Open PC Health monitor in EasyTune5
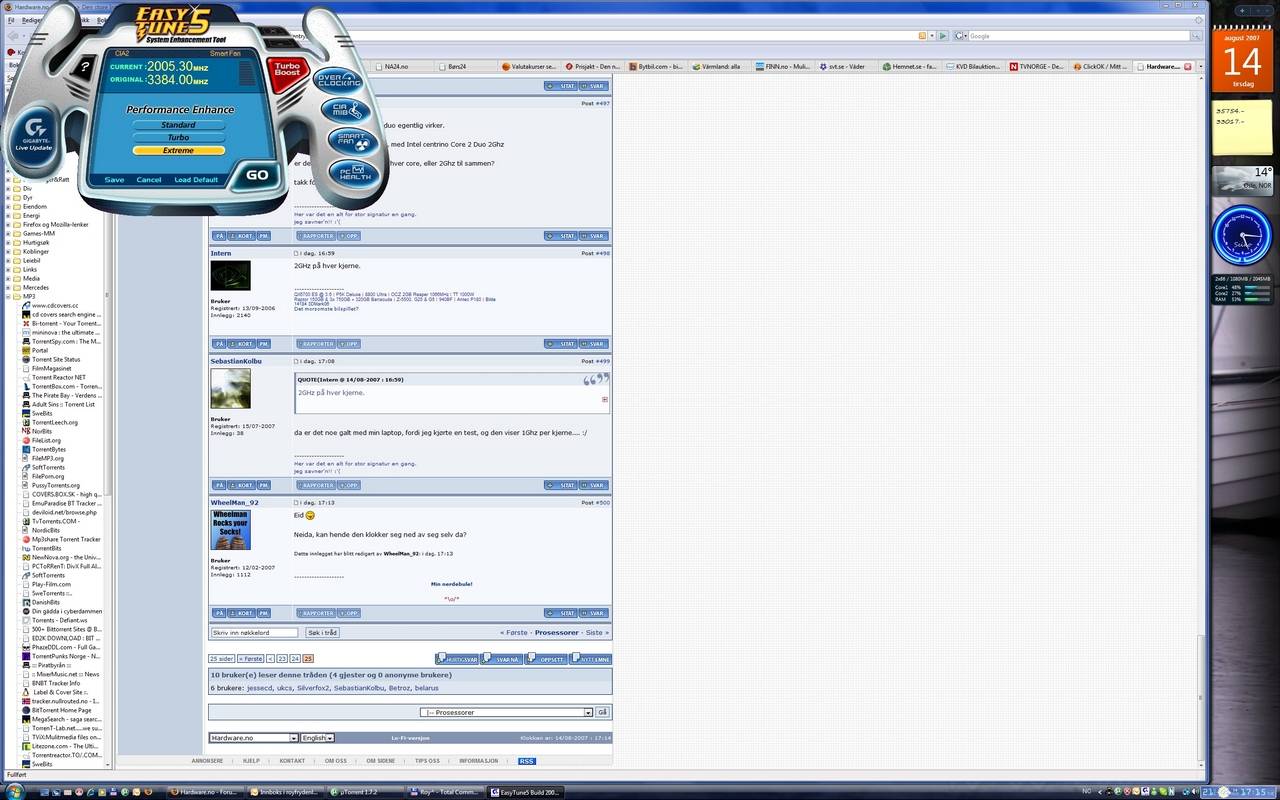This screenshot has height=800, width=1280. pos(355,172)
